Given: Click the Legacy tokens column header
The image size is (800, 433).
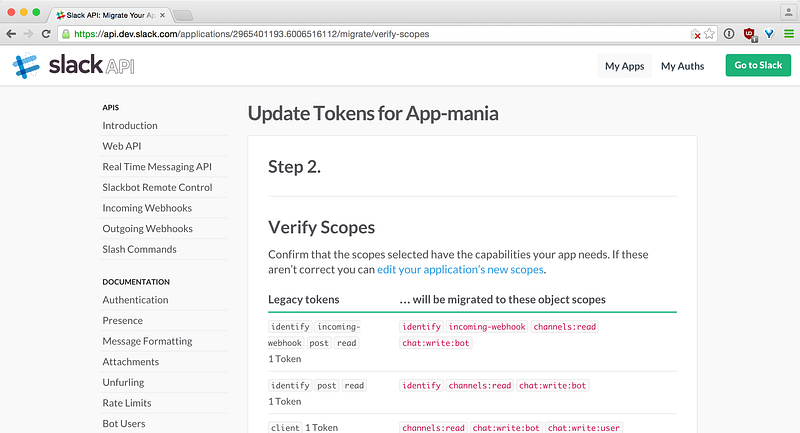Looking at the screenshot, I should tap(304, 299).
